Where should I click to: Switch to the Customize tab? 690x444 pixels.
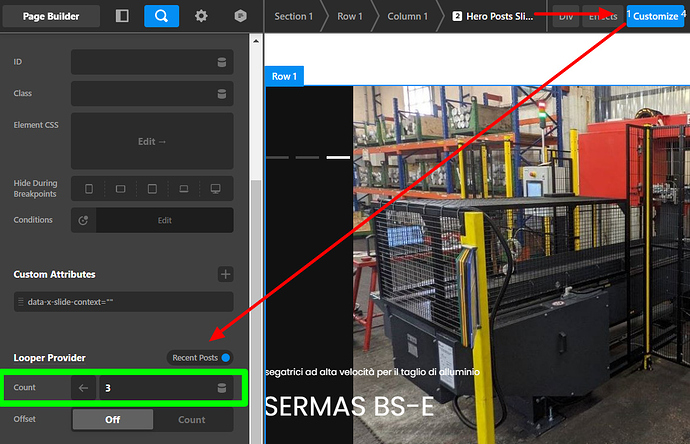pyautogui.click(x=655, y=16)
